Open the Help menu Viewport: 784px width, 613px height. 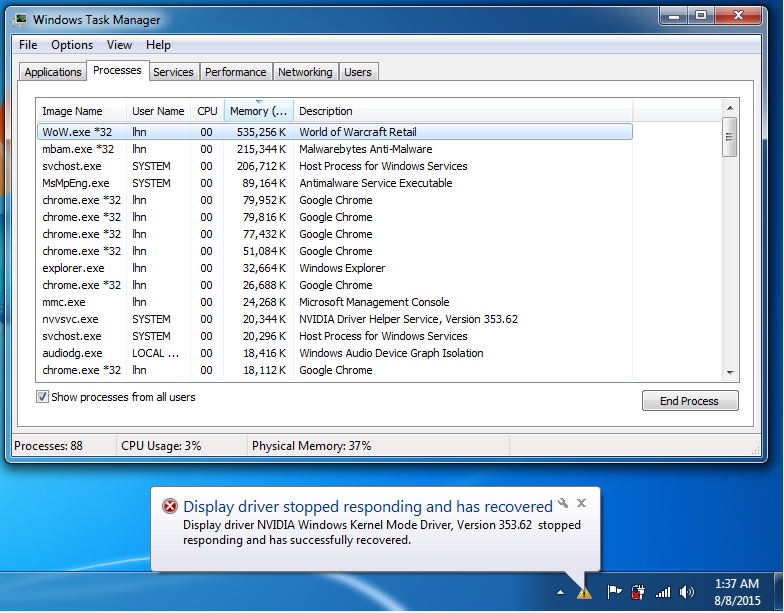click(158, 45)
